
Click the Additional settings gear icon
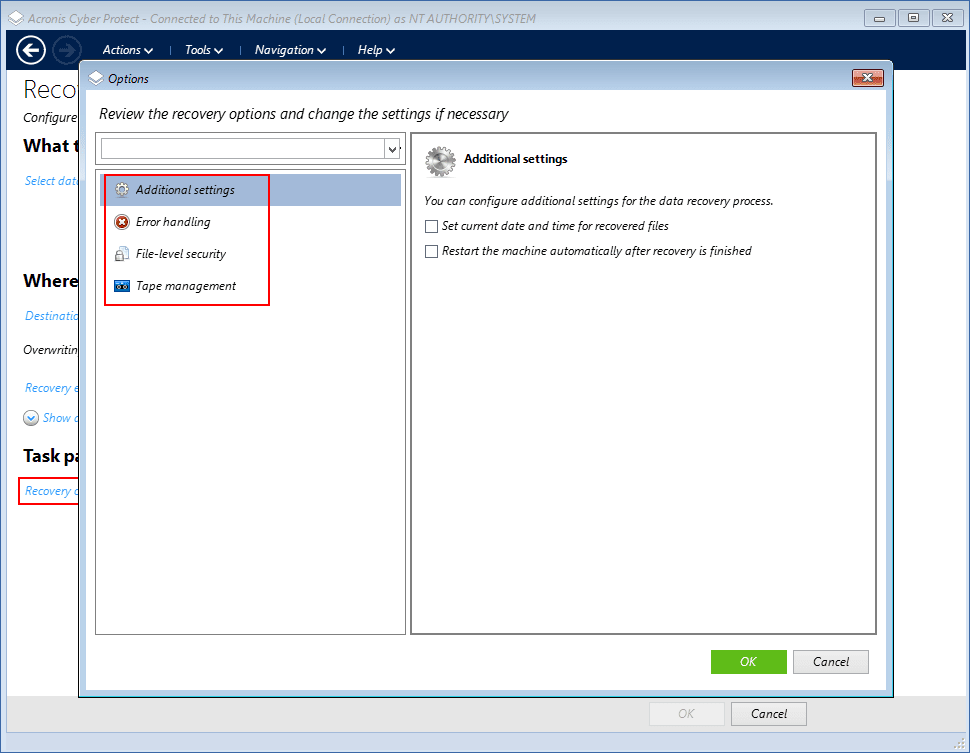122,190
